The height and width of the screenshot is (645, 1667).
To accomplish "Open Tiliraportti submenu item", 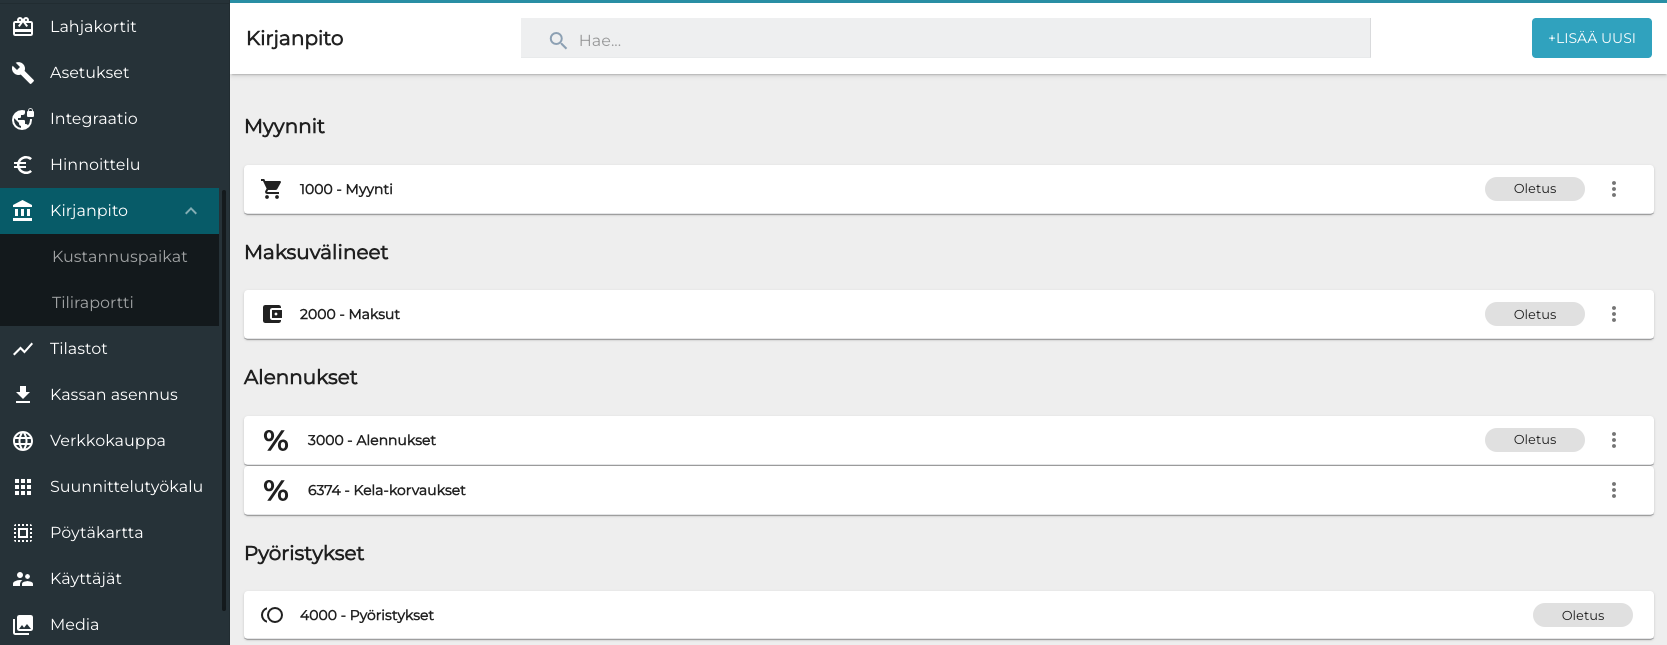I will pos(93,303).
